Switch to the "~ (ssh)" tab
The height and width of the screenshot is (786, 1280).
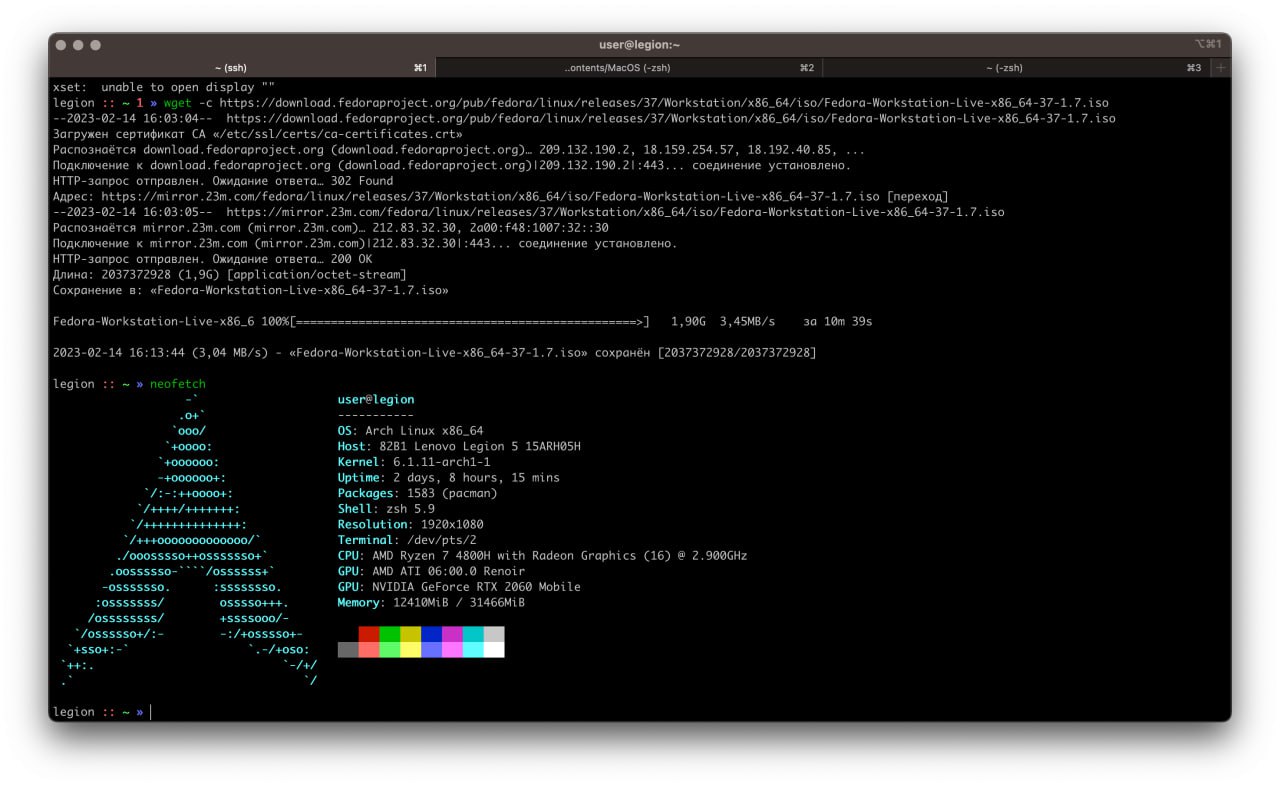243,68
